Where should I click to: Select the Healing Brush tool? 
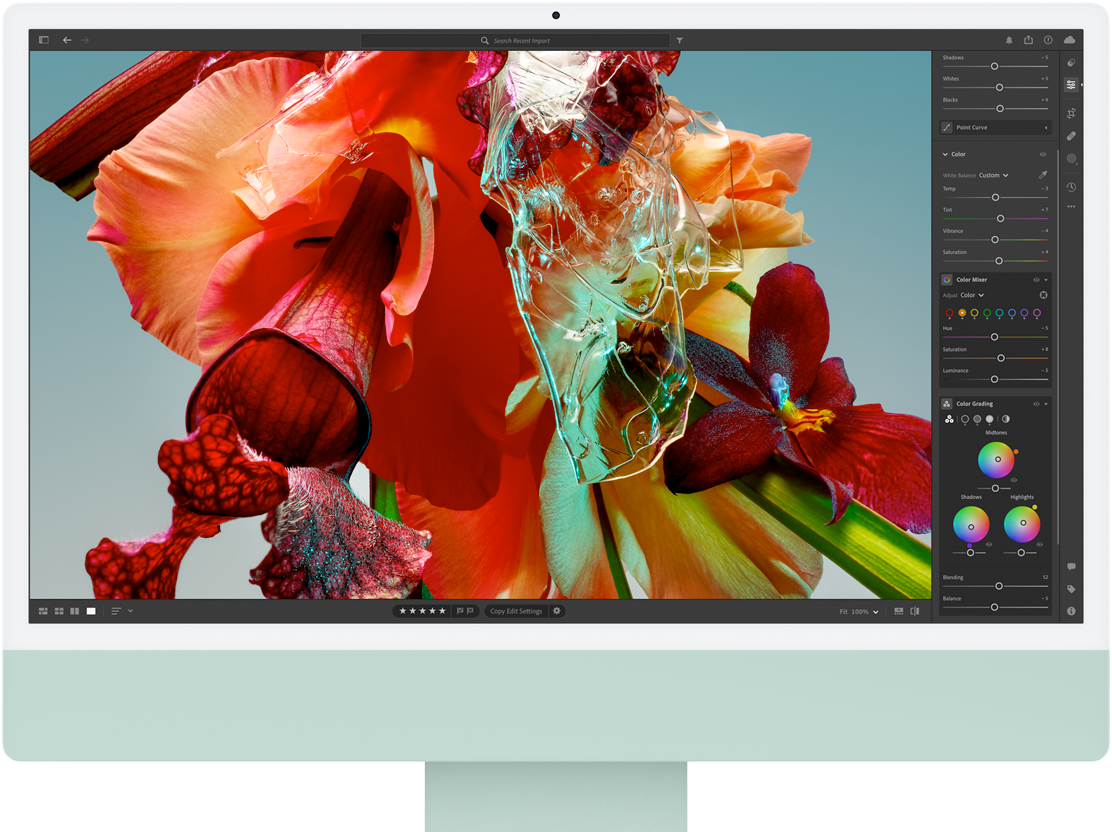1071,136
